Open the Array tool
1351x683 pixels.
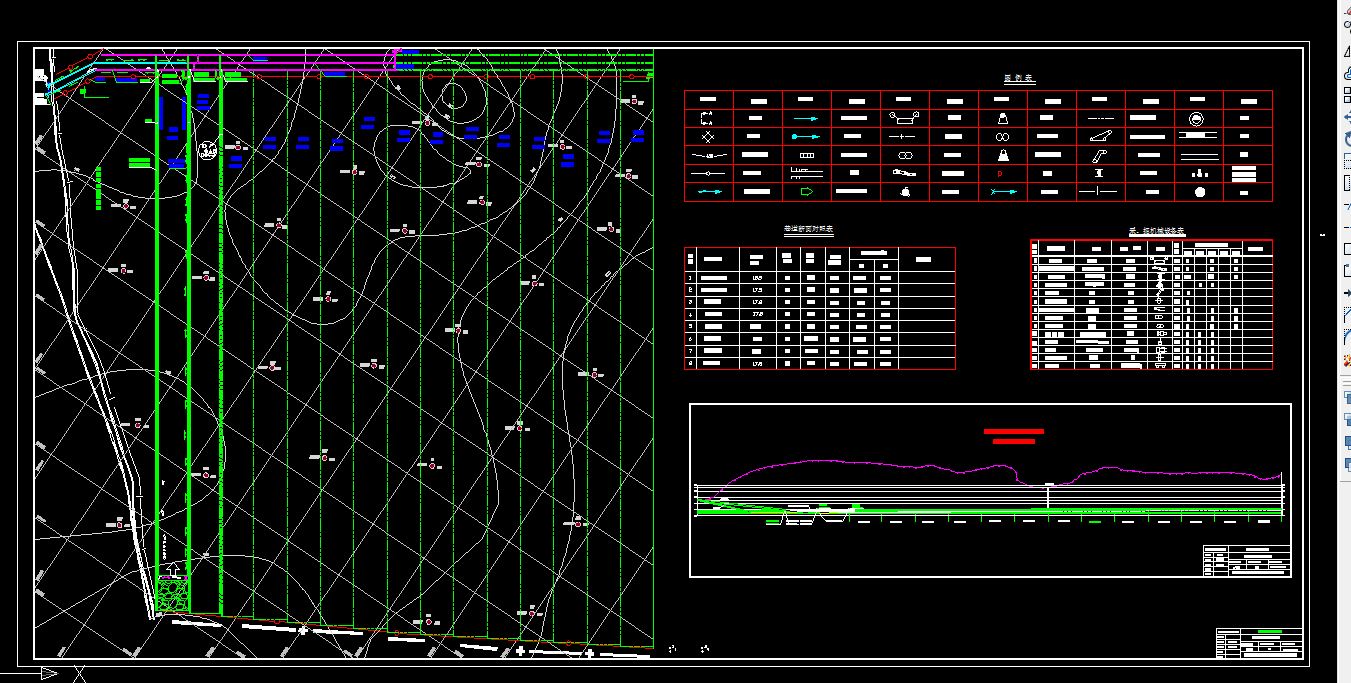(1346, 95)
